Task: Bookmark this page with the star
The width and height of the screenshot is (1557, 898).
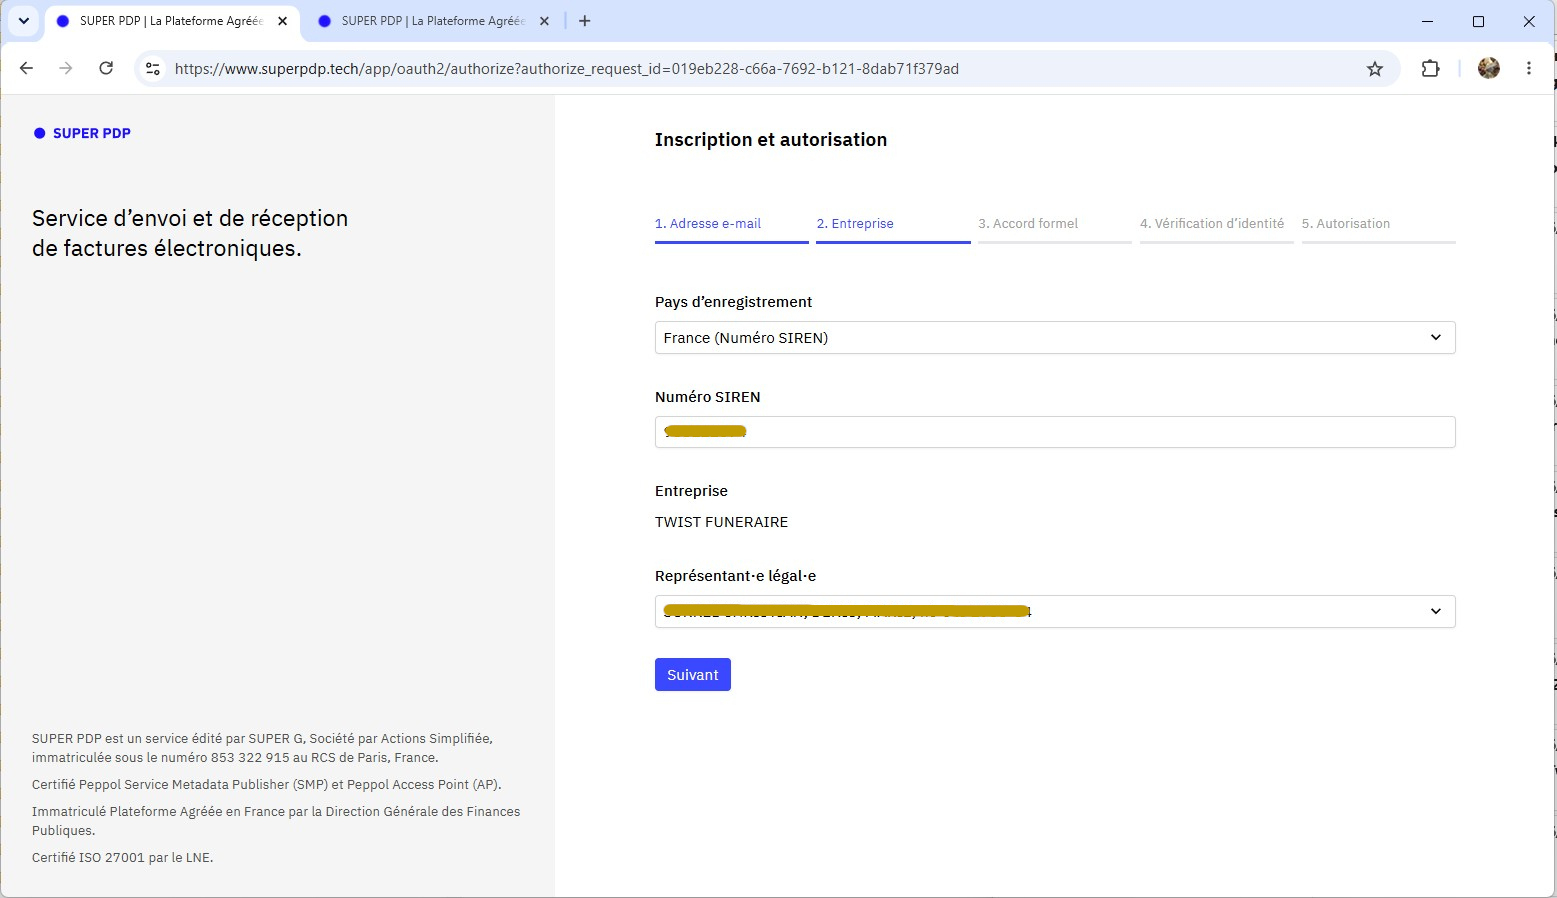Action: coord(1375,69)
